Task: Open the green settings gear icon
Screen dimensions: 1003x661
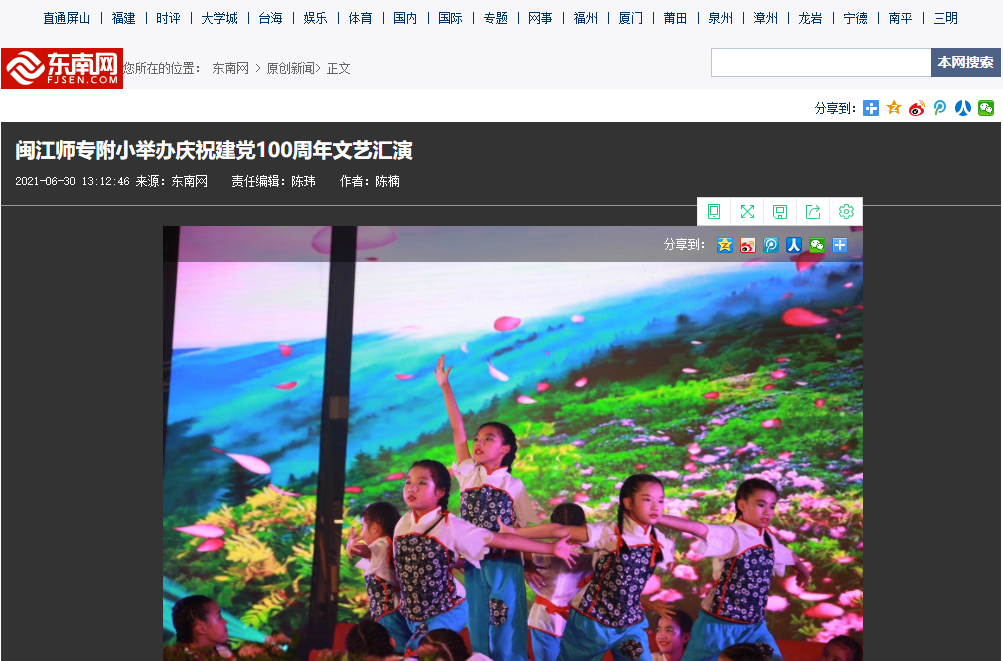Action: pyautogui.click(x=846, y=211)
